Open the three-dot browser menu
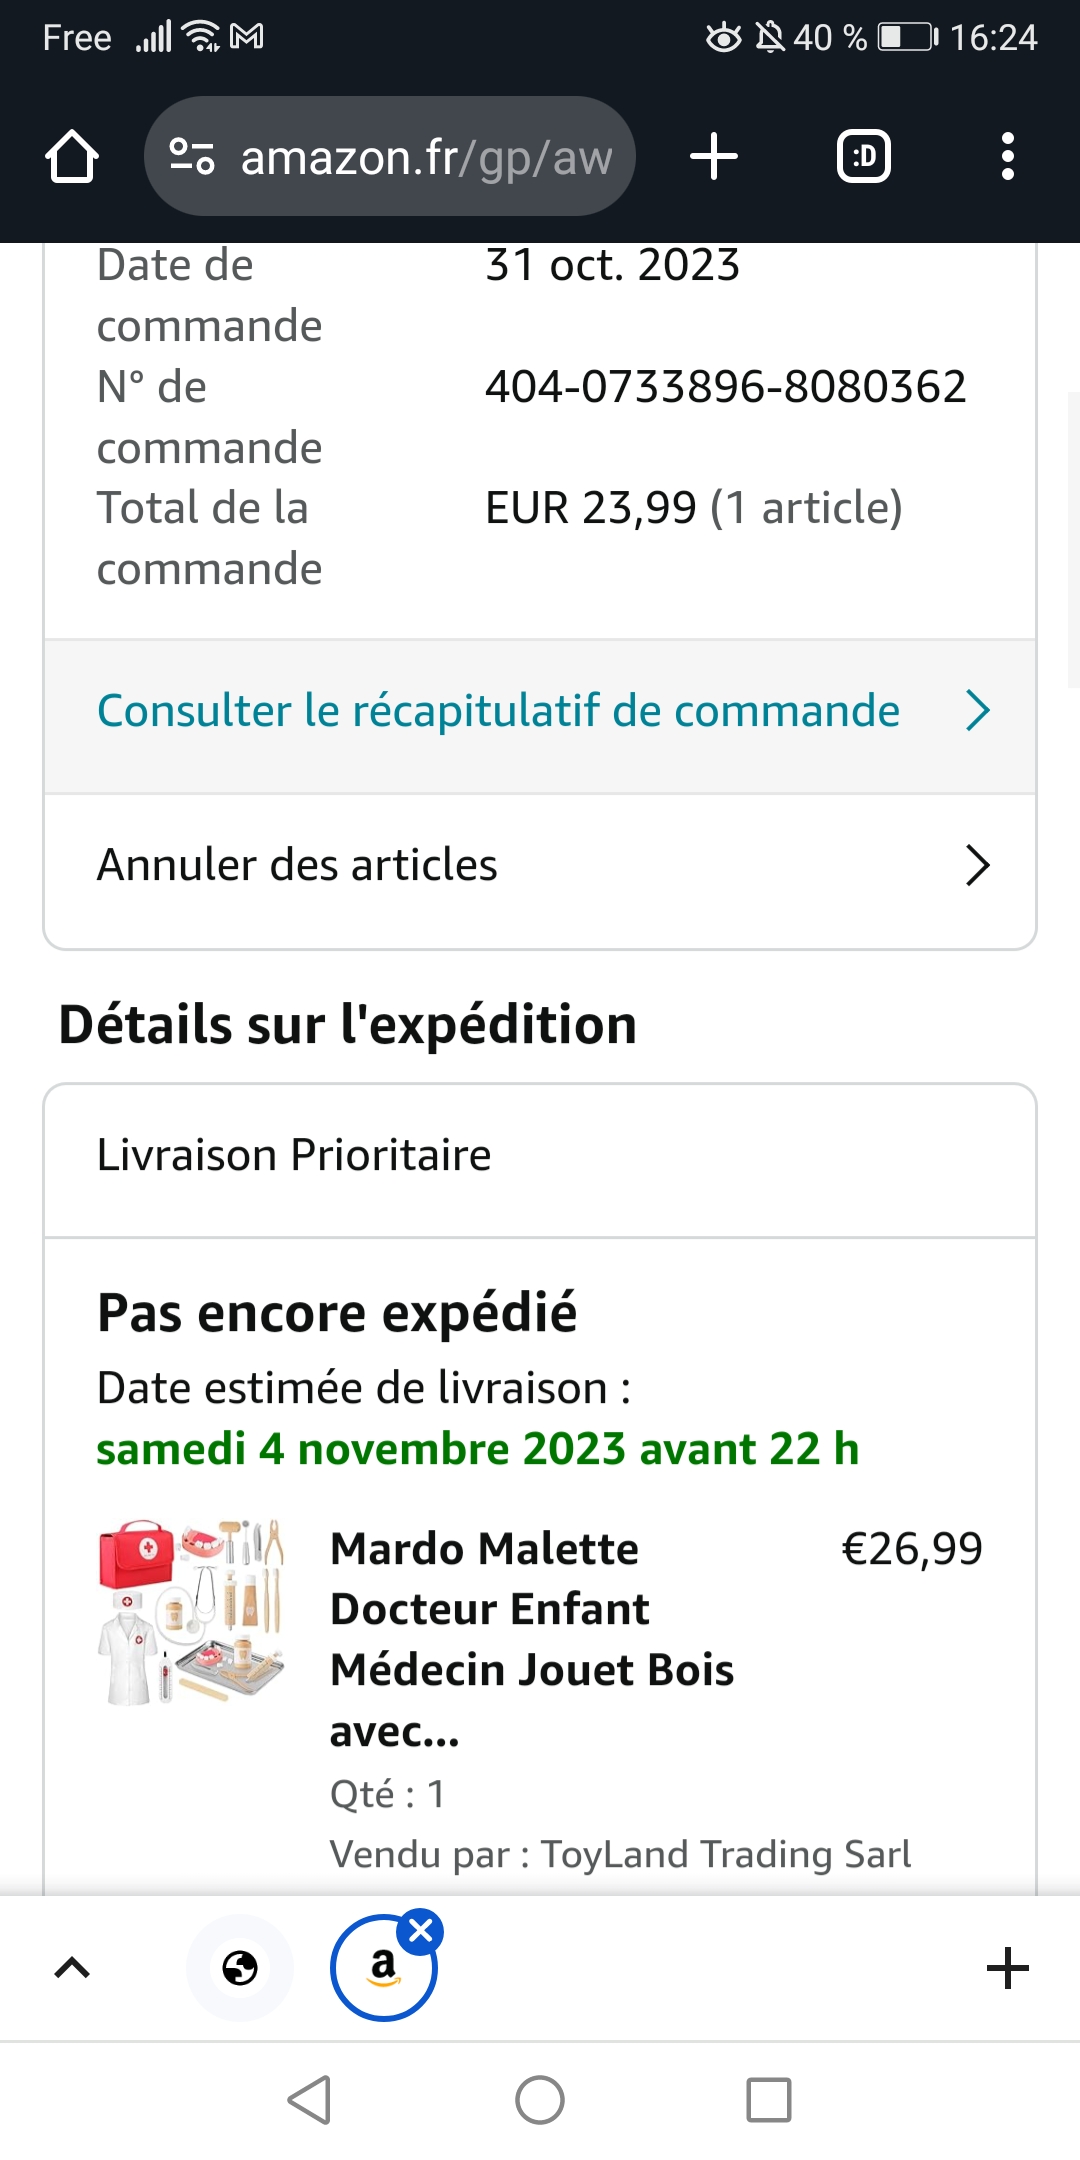 pyautogui.click(x=1007, y=157)
